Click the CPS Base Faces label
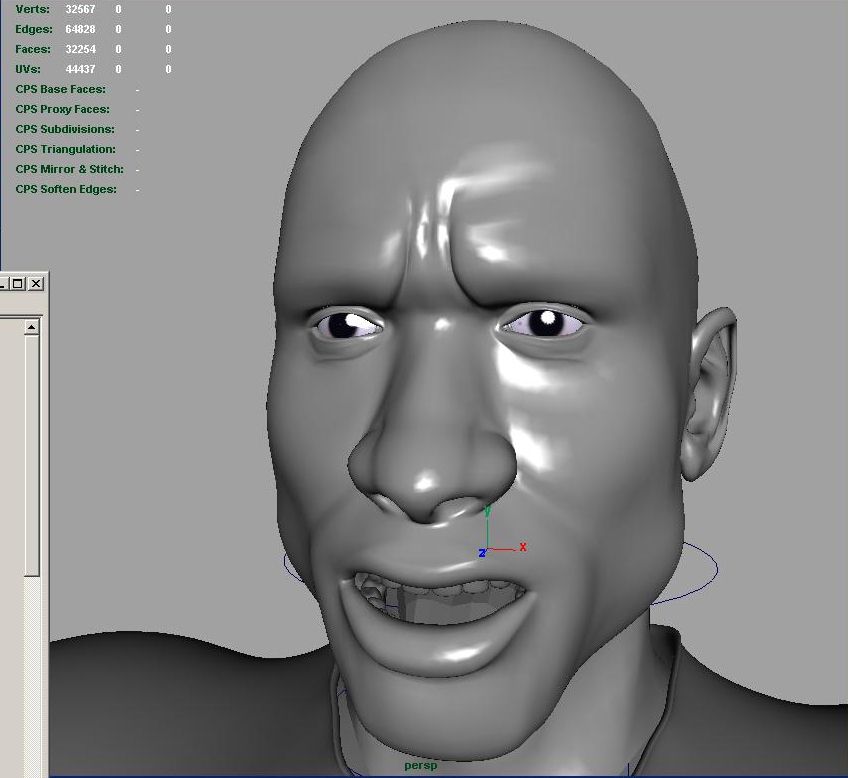Image resolution: width=848 pixels, height=778 pixels. point(60,89)
